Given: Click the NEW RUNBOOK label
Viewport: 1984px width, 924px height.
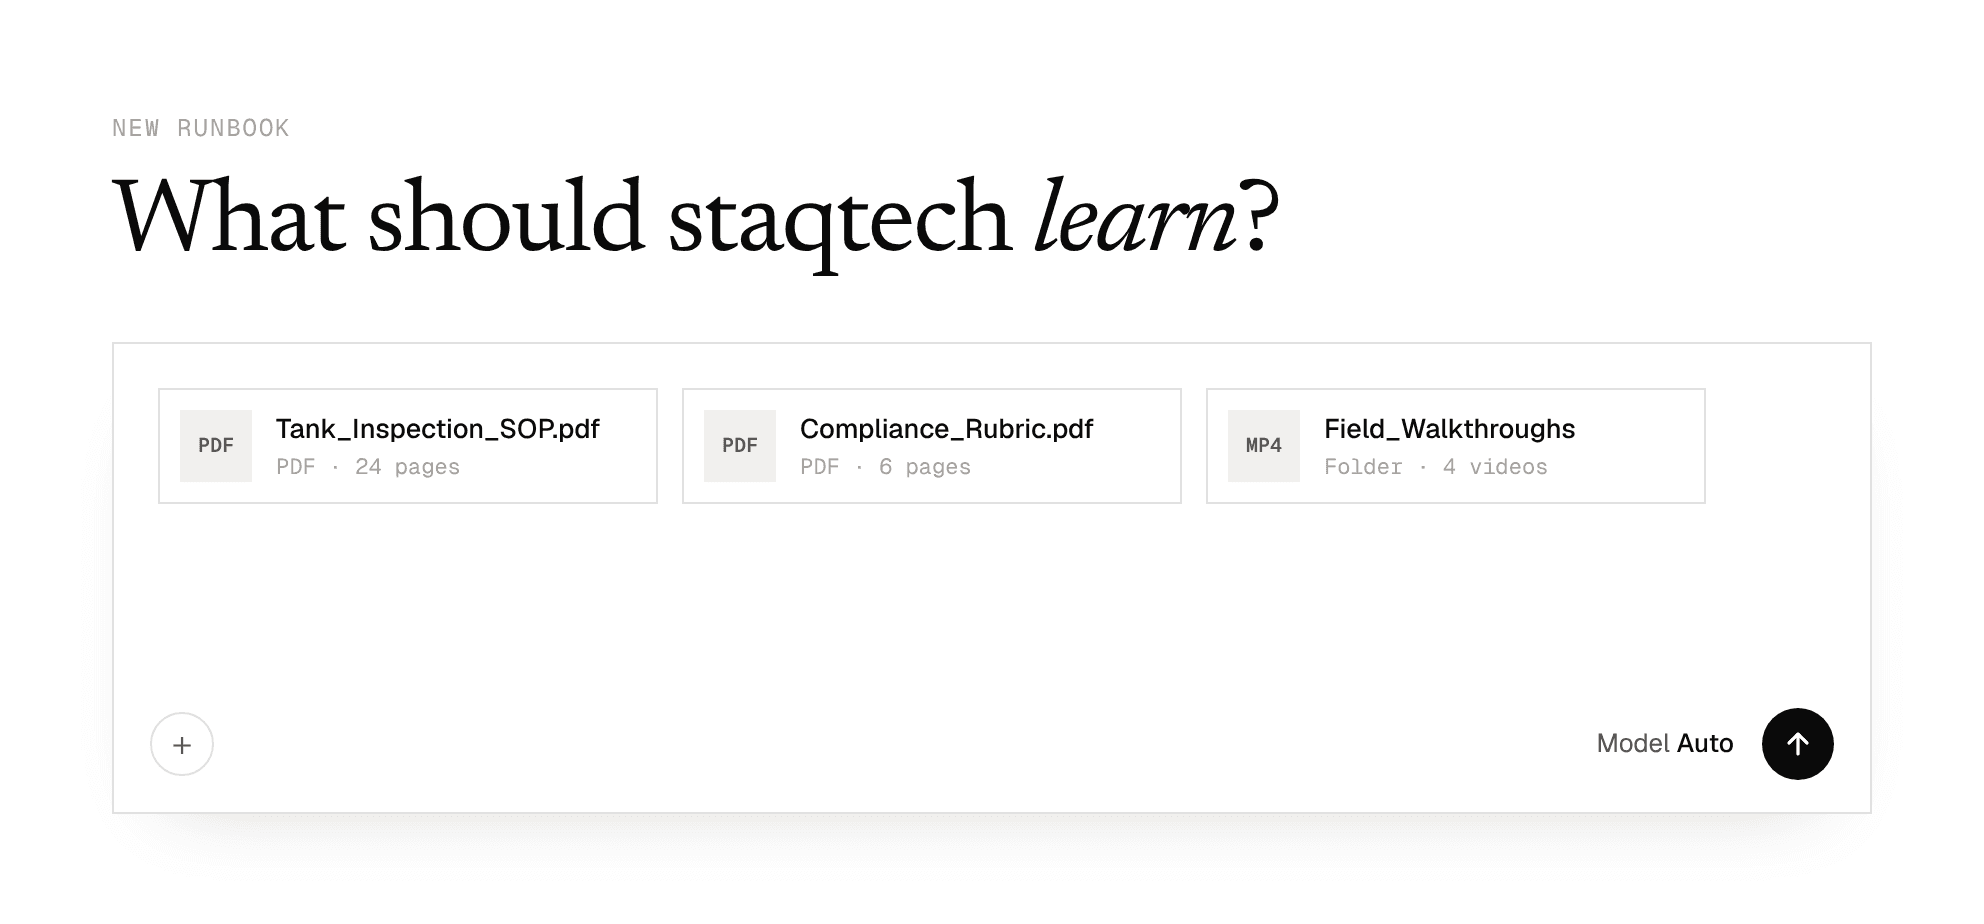Looking at the screenshot, I should pyautogui.click(x=201, y=128).
